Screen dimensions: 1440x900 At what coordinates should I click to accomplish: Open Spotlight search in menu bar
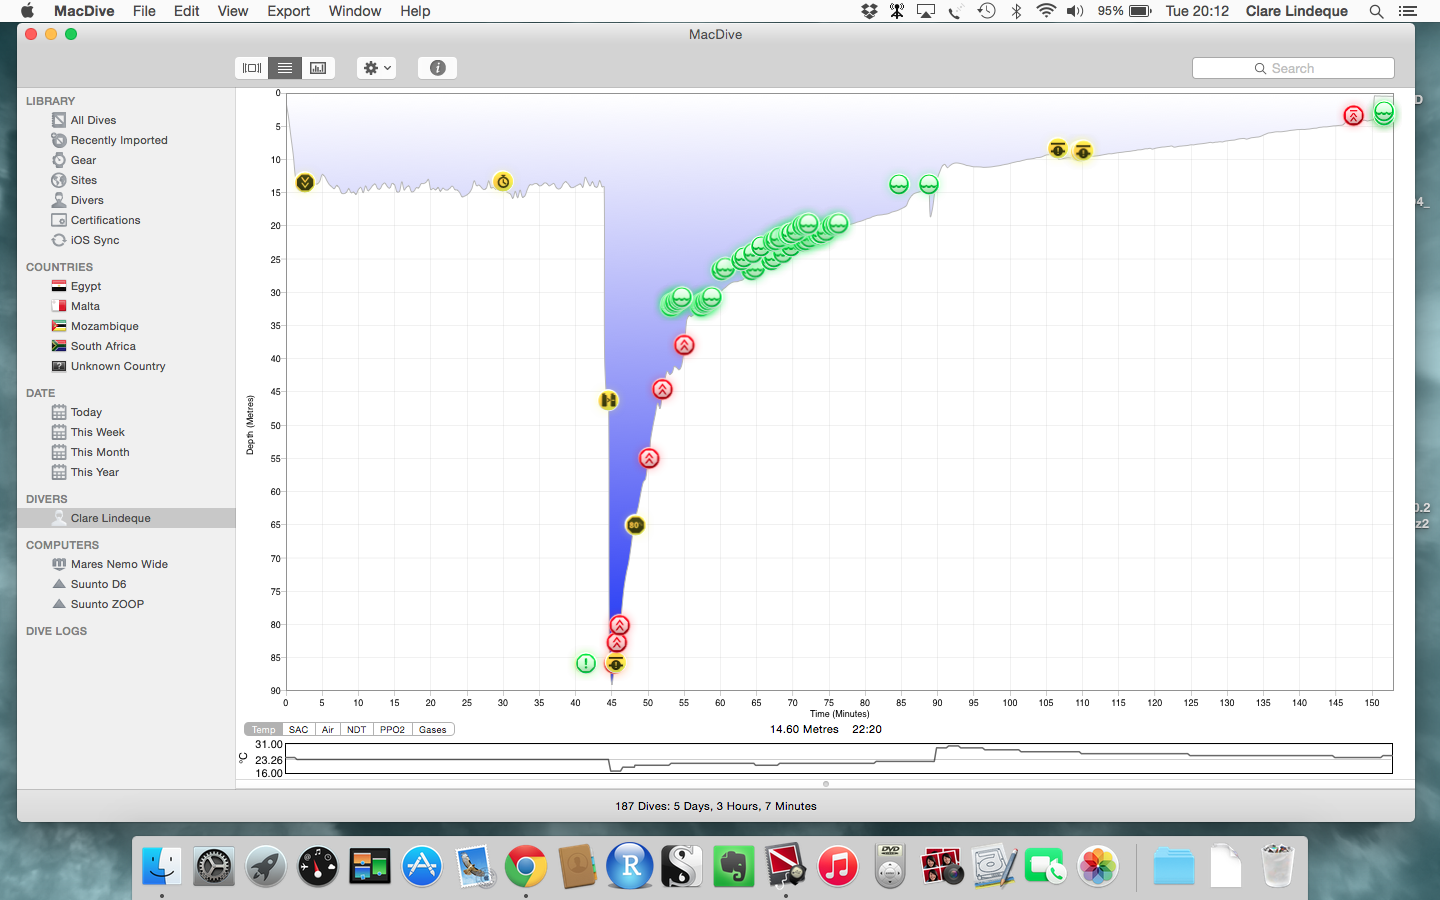click(1376, 11)
